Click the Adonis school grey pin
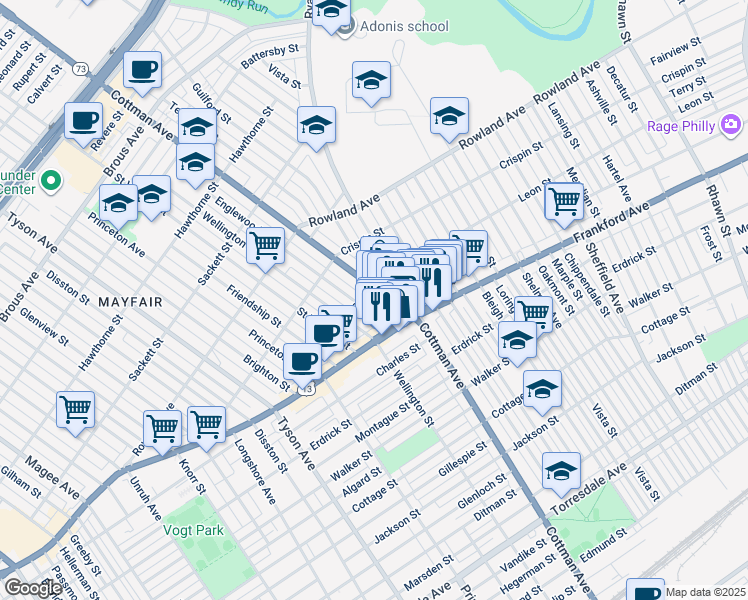Viewport: 748px width, 600px height. [346, 27]
